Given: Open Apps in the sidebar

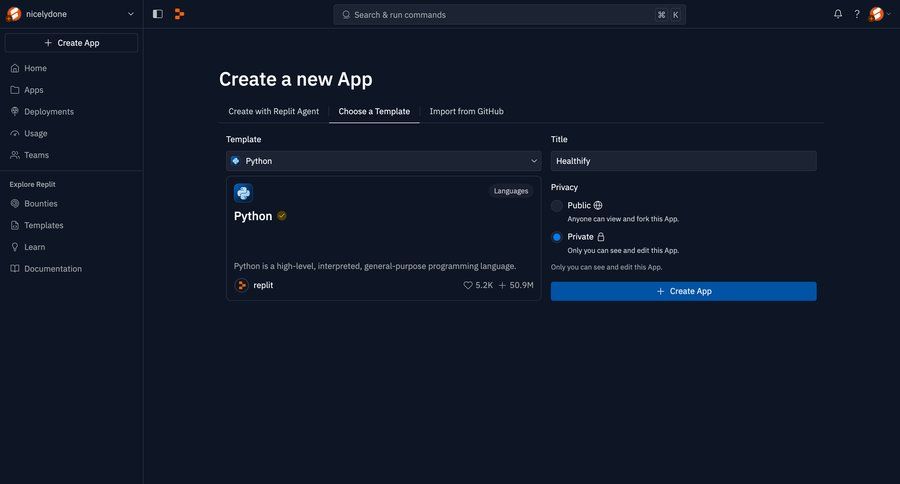Looking at the screenshot, I should coord(71,90).
